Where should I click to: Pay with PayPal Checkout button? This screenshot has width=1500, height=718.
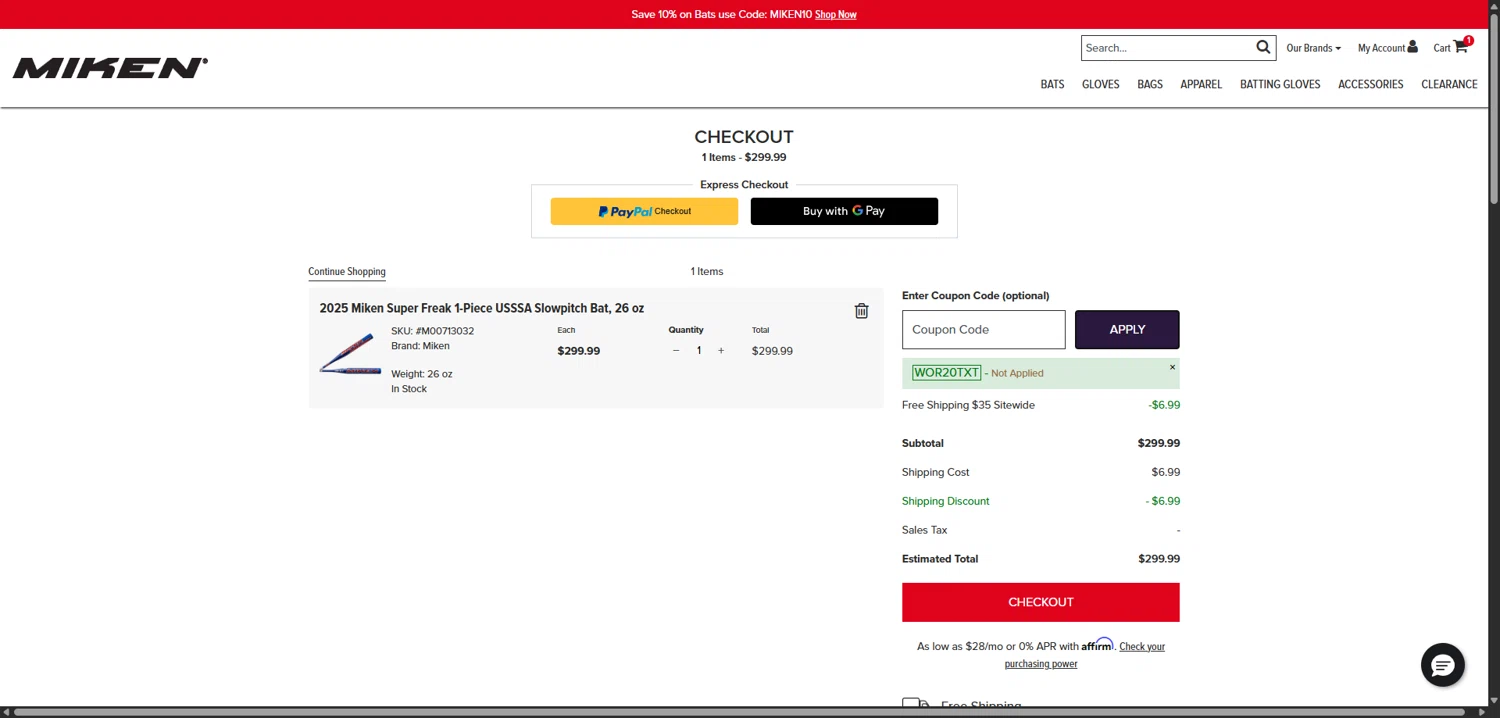[644, 211]
